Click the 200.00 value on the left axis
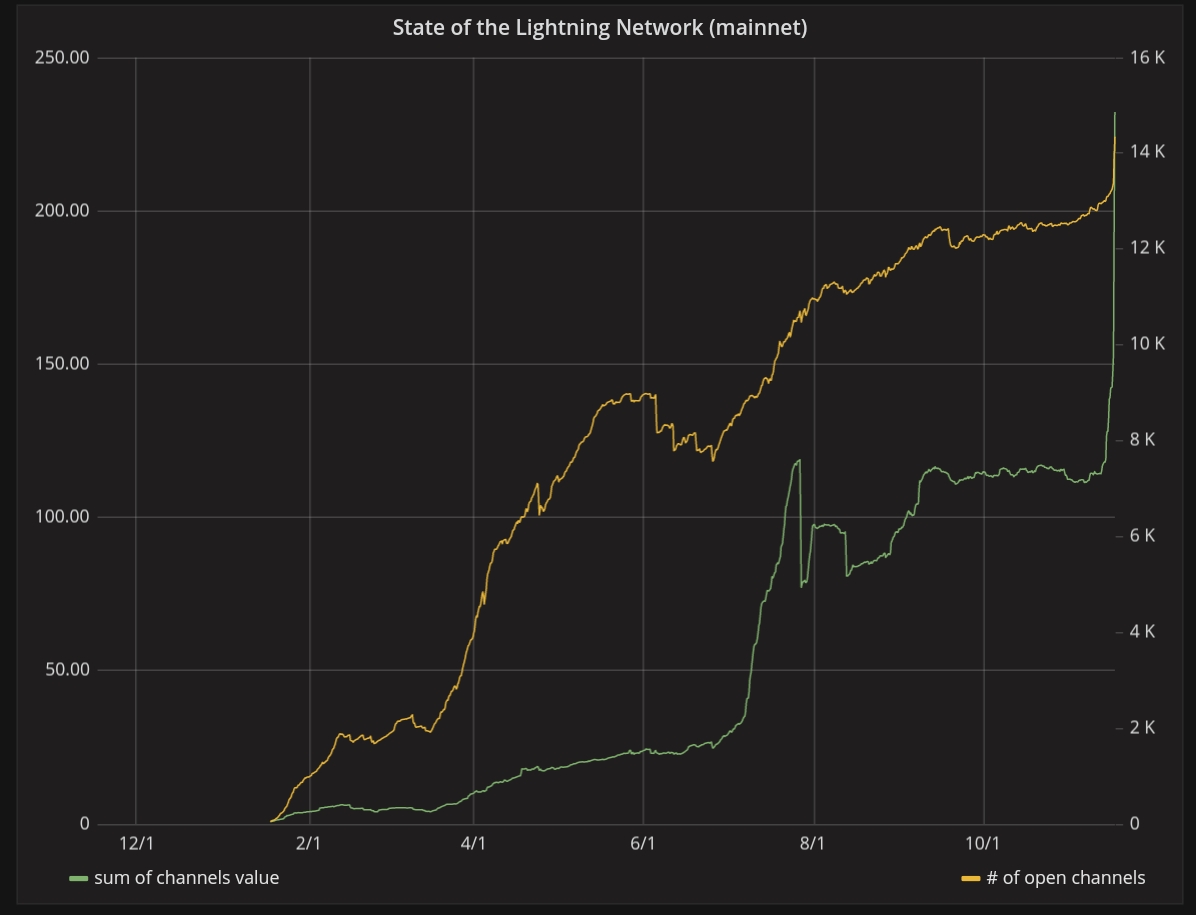The height and width of the screenshot is (915, 1196). 62,211
